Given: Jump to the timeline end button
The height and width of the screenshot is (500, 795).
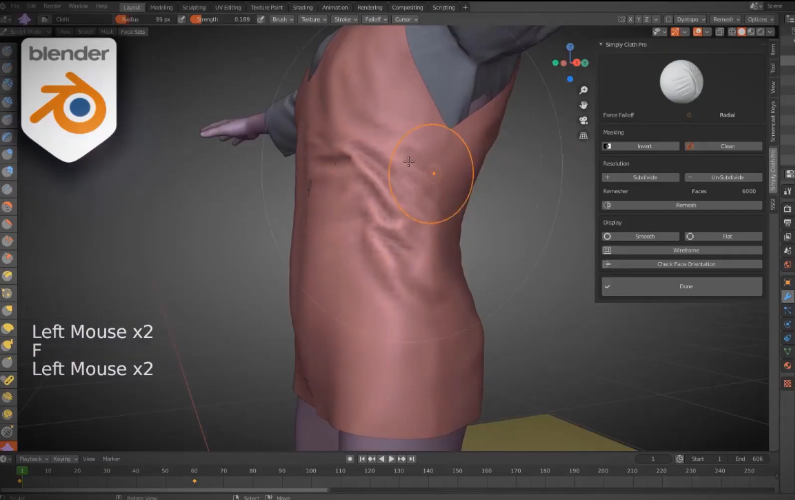Looking at the screenshot, I should (x=412, y=459).
